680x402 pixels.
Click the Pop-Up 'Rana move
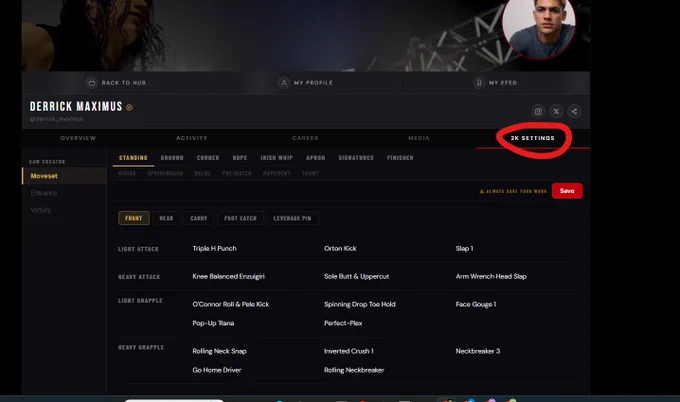coord(213,323)
